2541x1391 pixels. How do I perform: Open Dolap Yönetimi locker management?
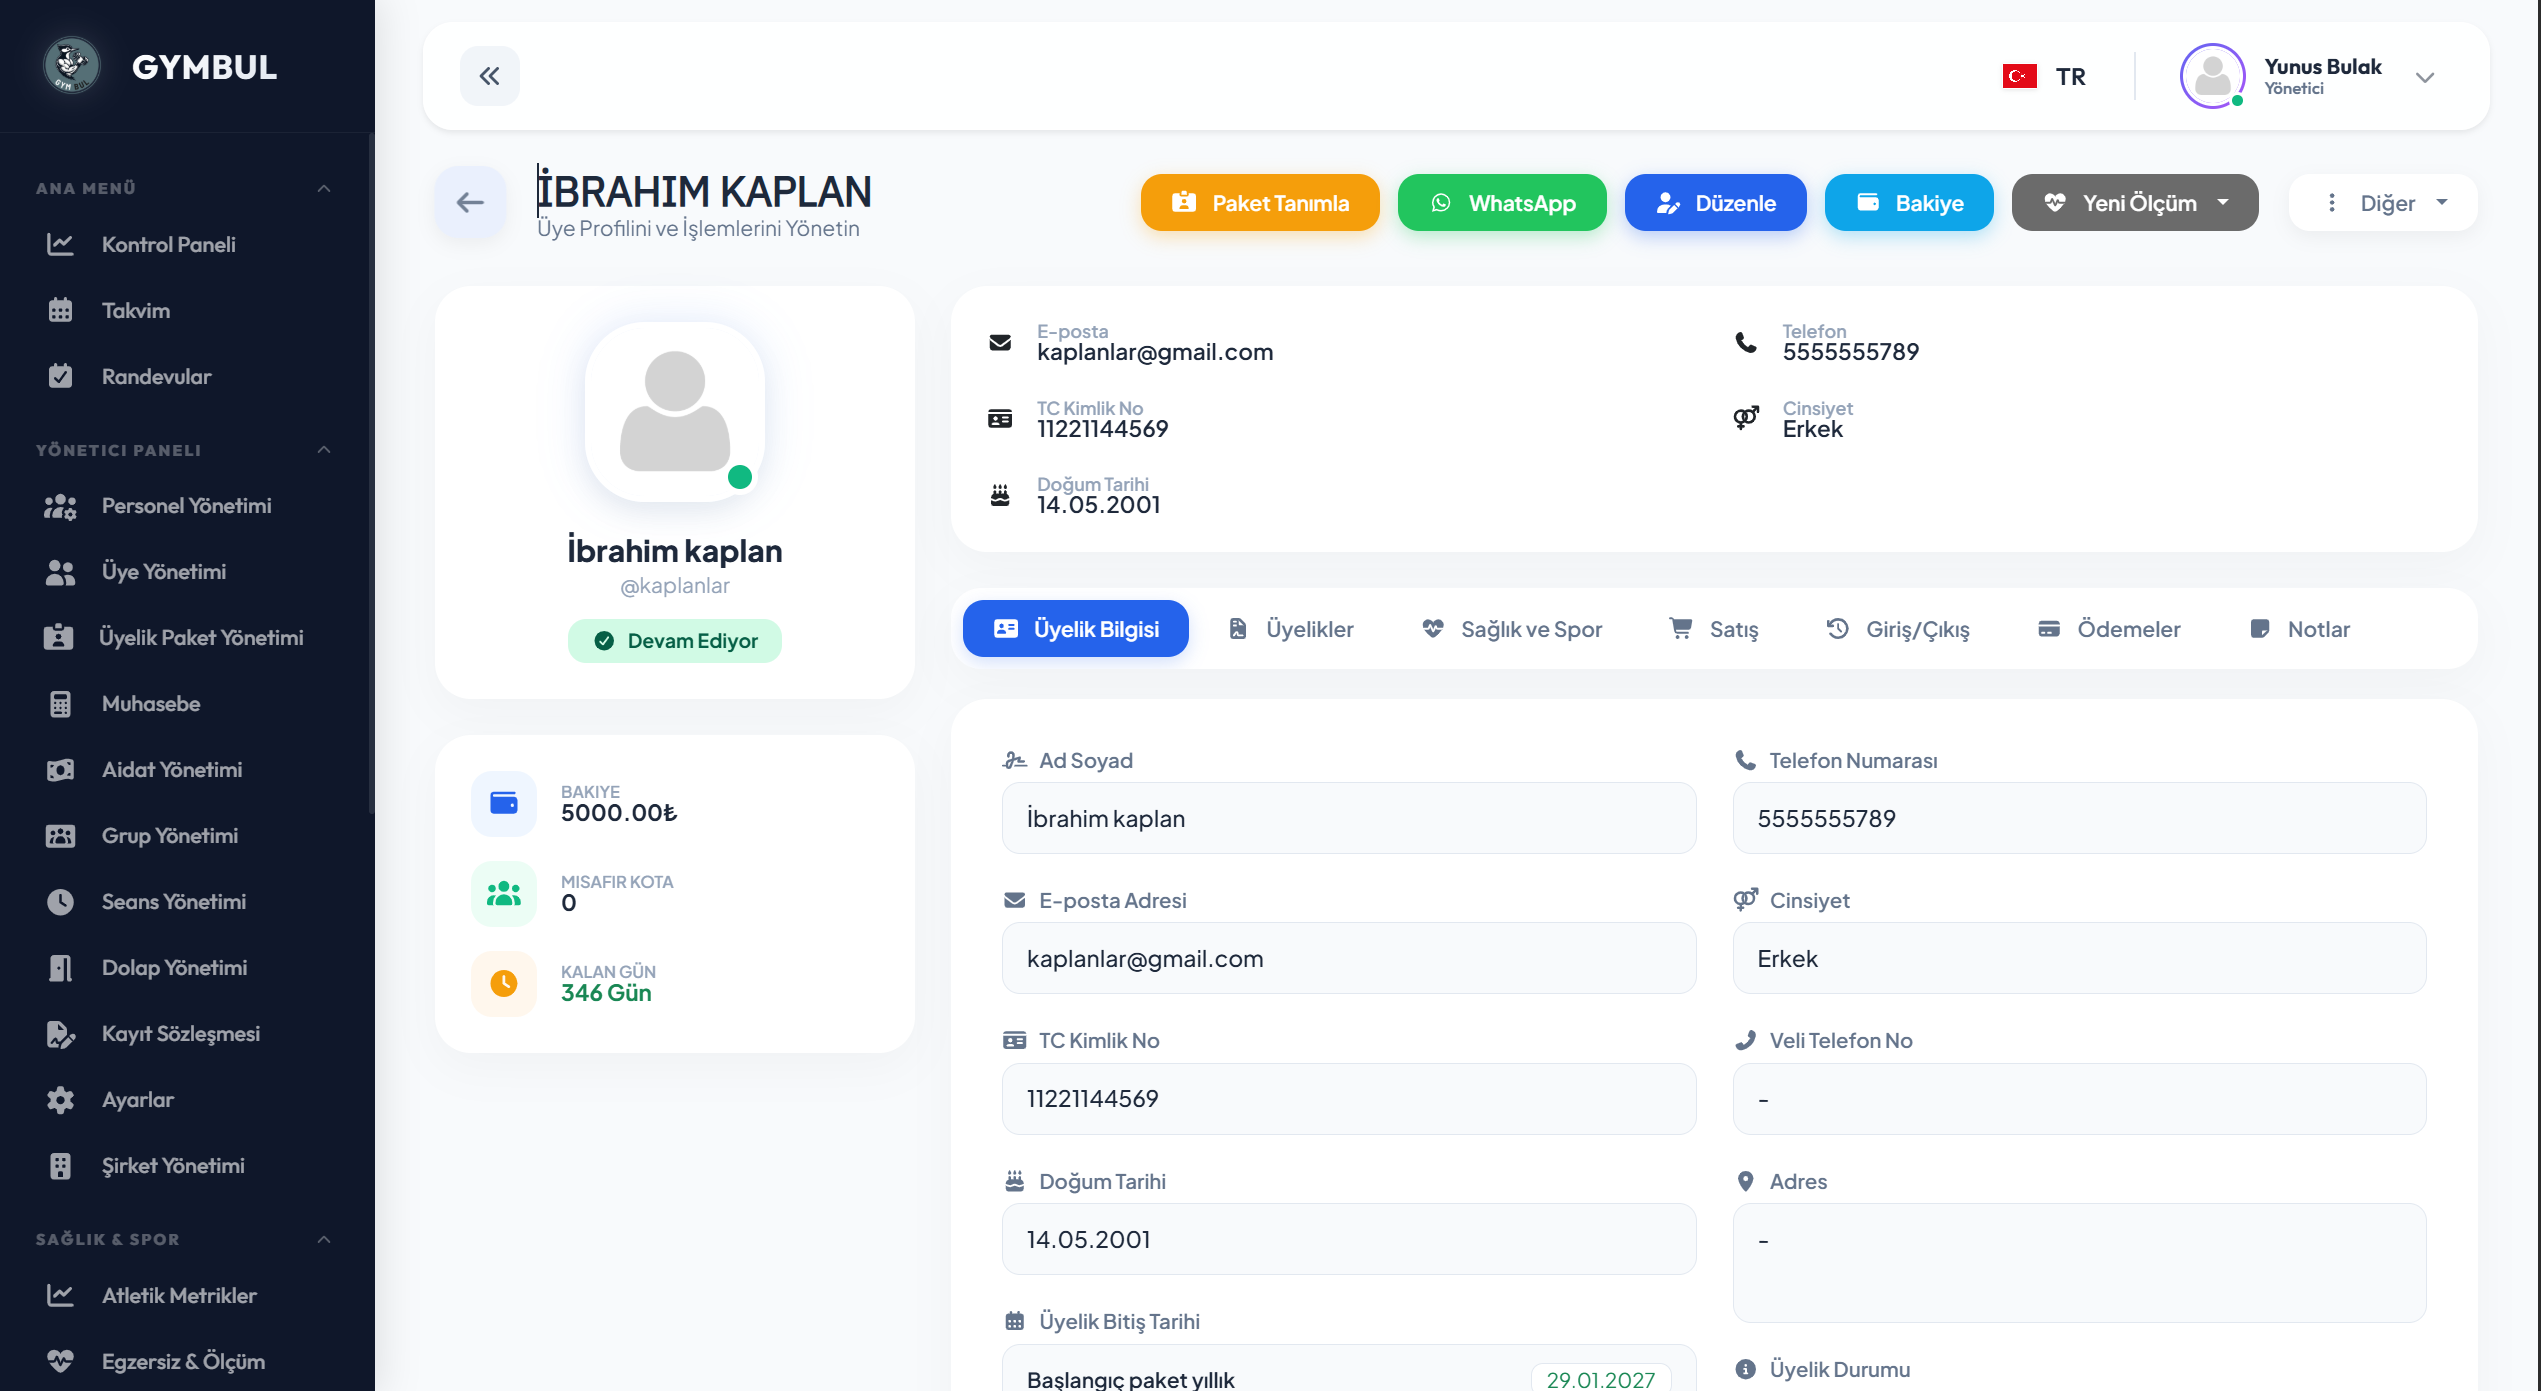pyautogui.click(x=174, y=968)
